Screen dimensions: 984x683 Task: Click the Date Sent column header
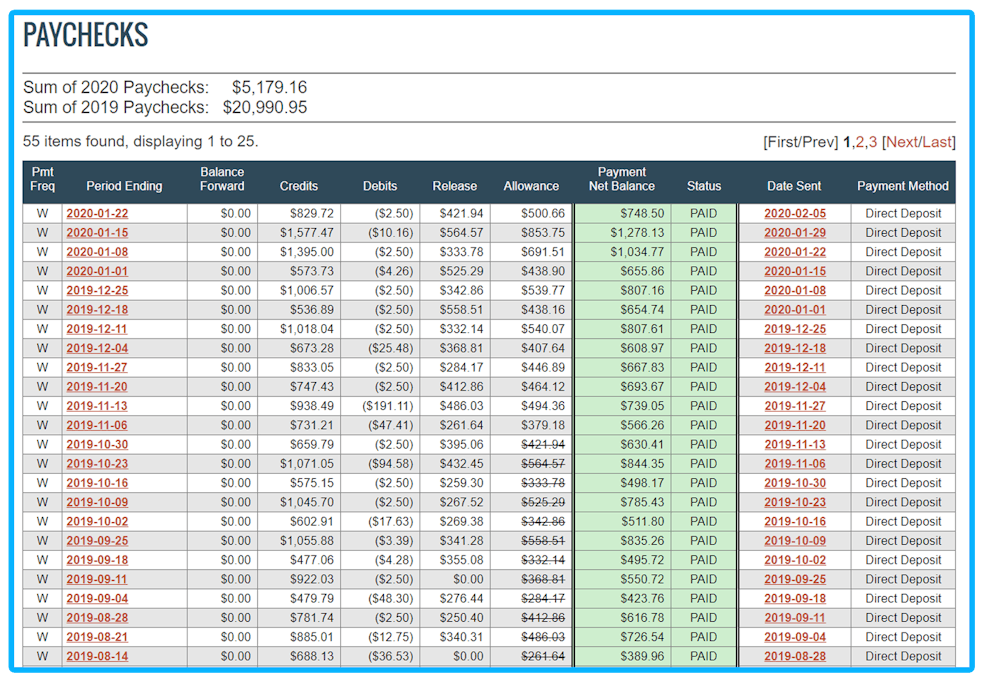(x=794, y=186)
